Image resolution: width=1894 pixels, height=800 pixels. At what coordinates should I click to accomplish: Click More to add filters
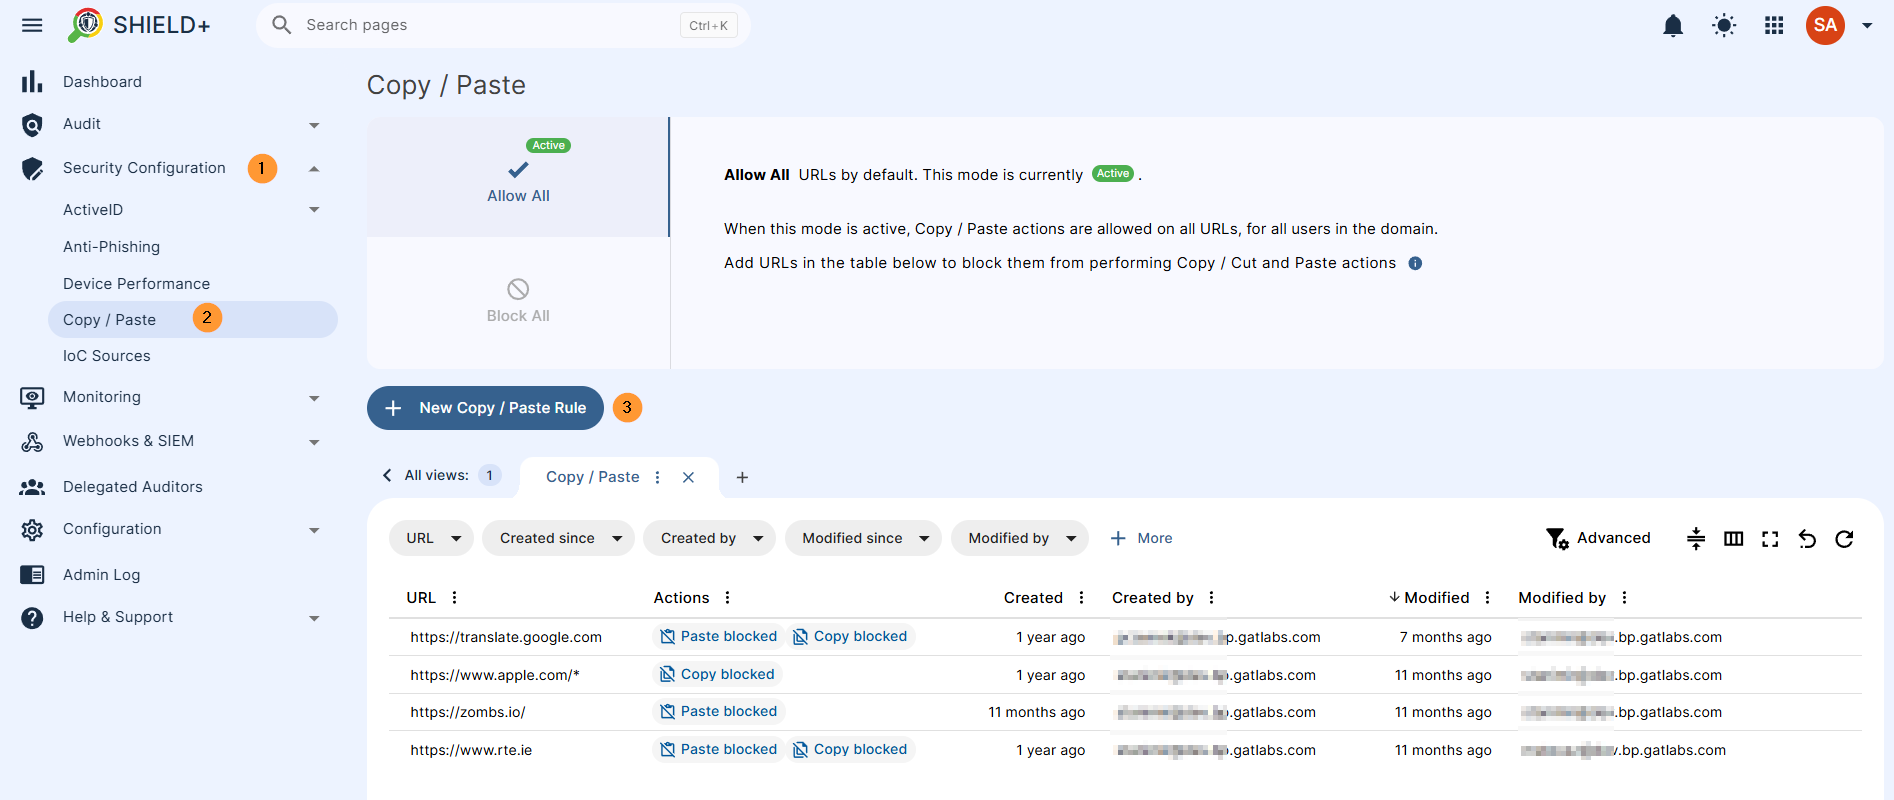[x=1141, y=538]
